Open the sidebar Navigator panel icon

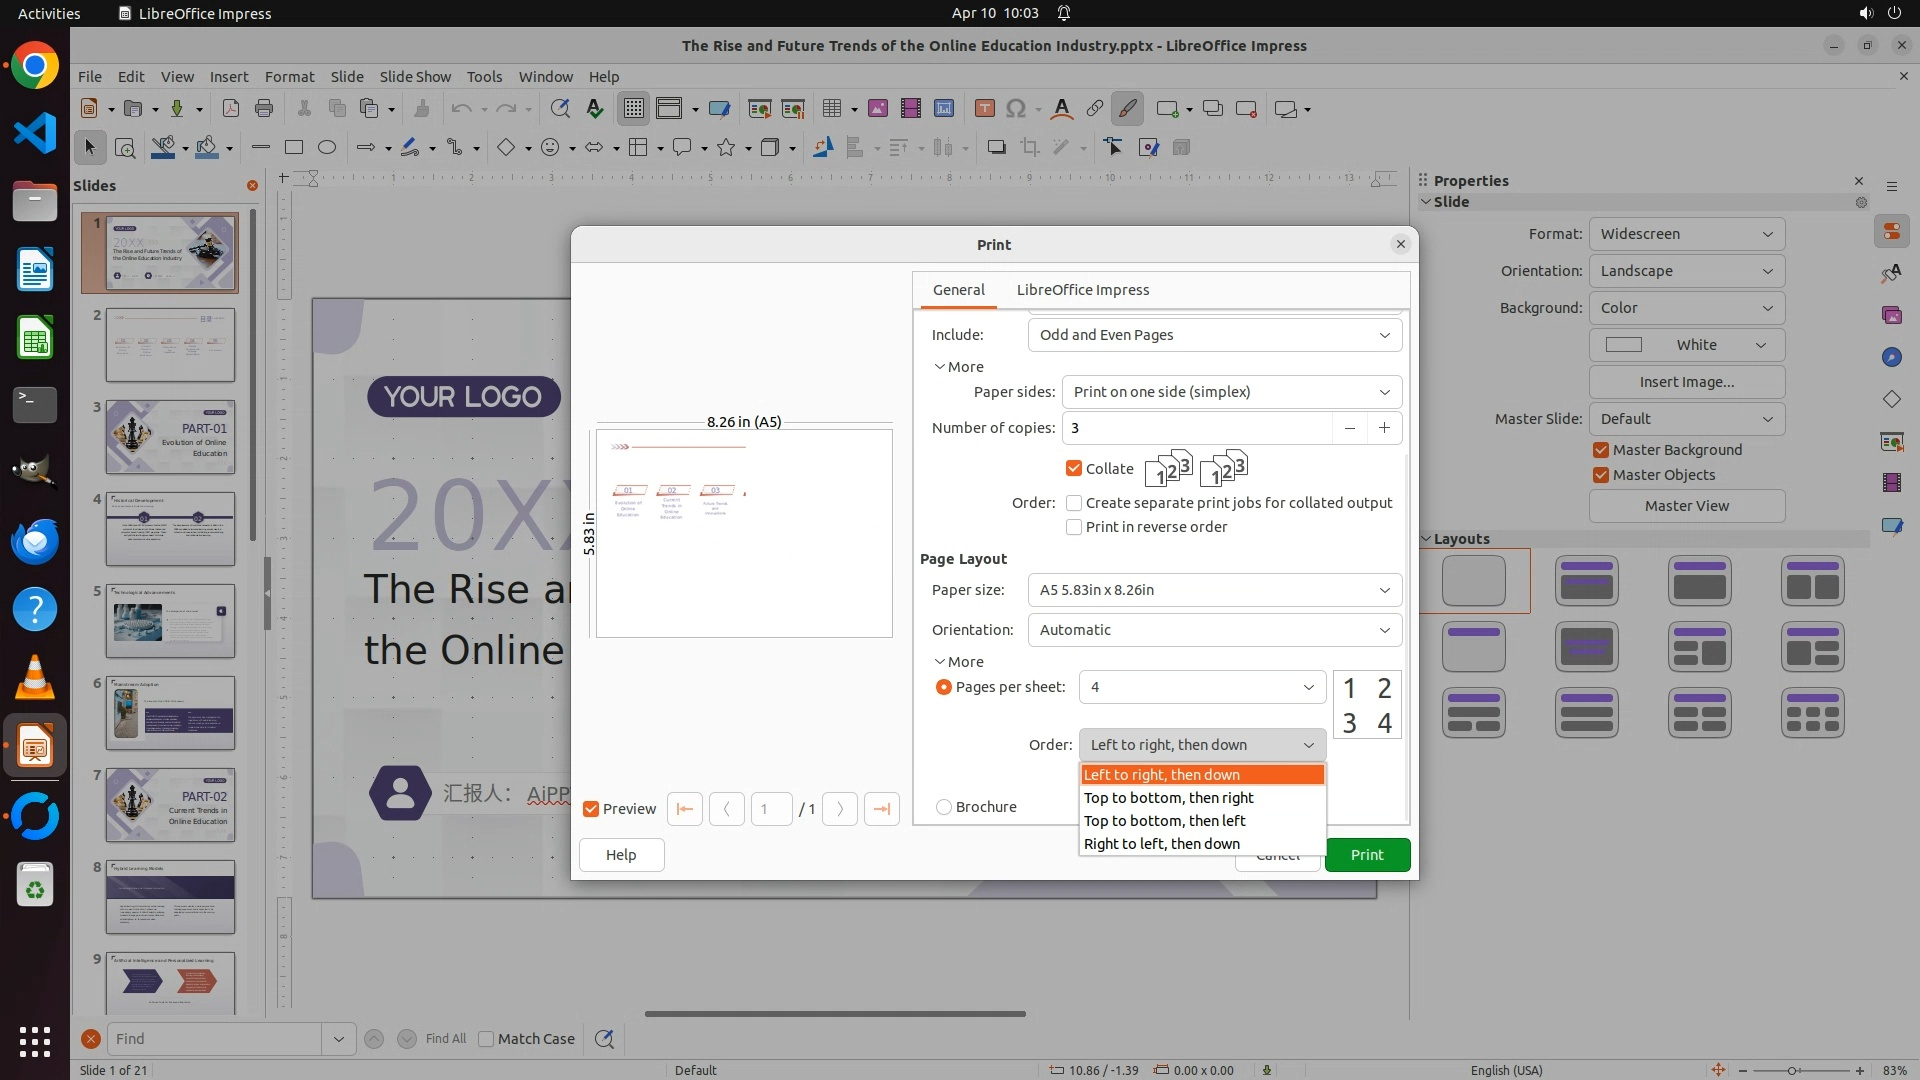1891,357
